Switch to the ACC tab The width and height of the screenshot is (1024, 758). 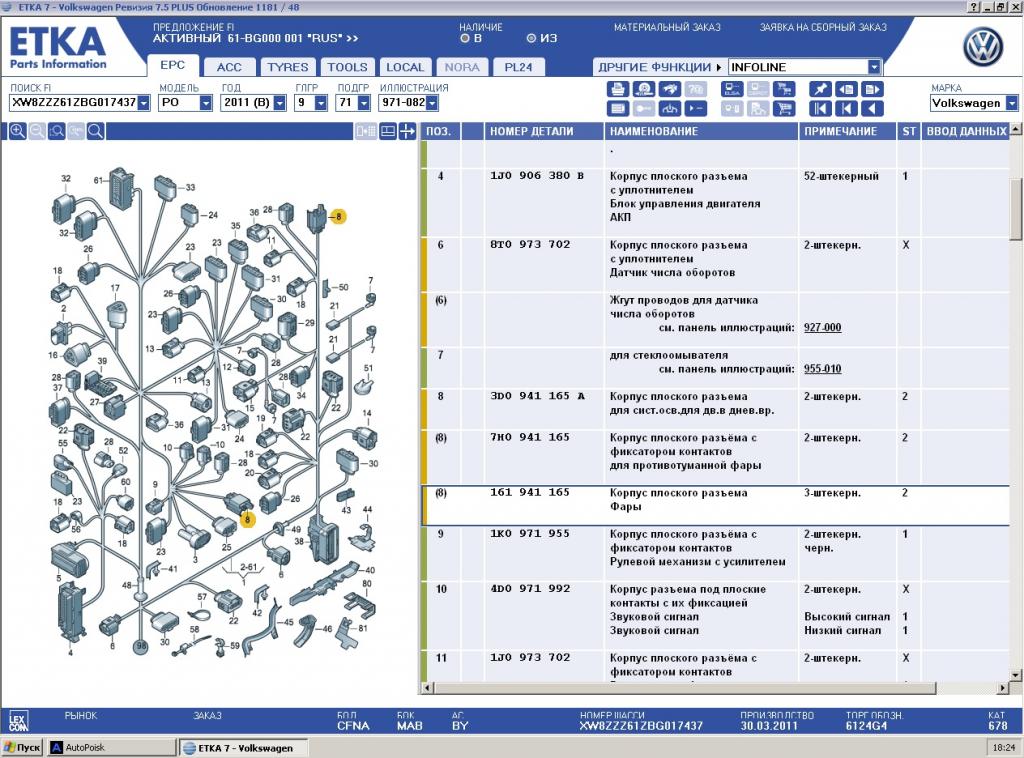[x=229, y=67]
